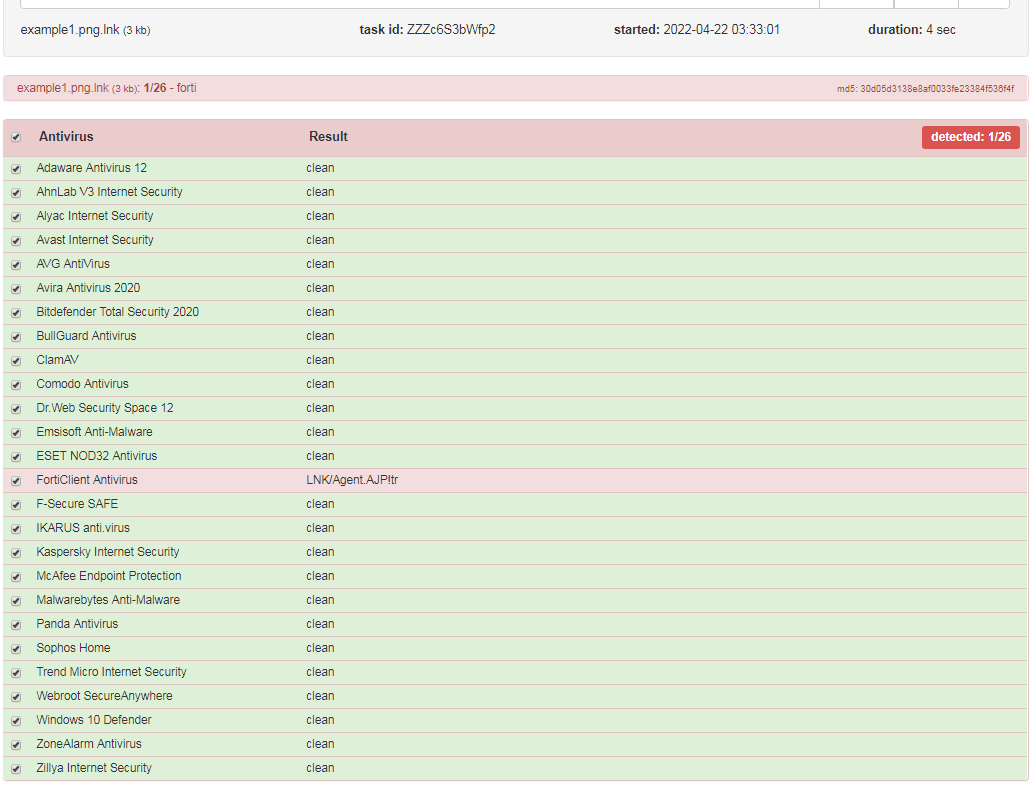Click the red 'detected: 1/26' badge

[970, 137]
